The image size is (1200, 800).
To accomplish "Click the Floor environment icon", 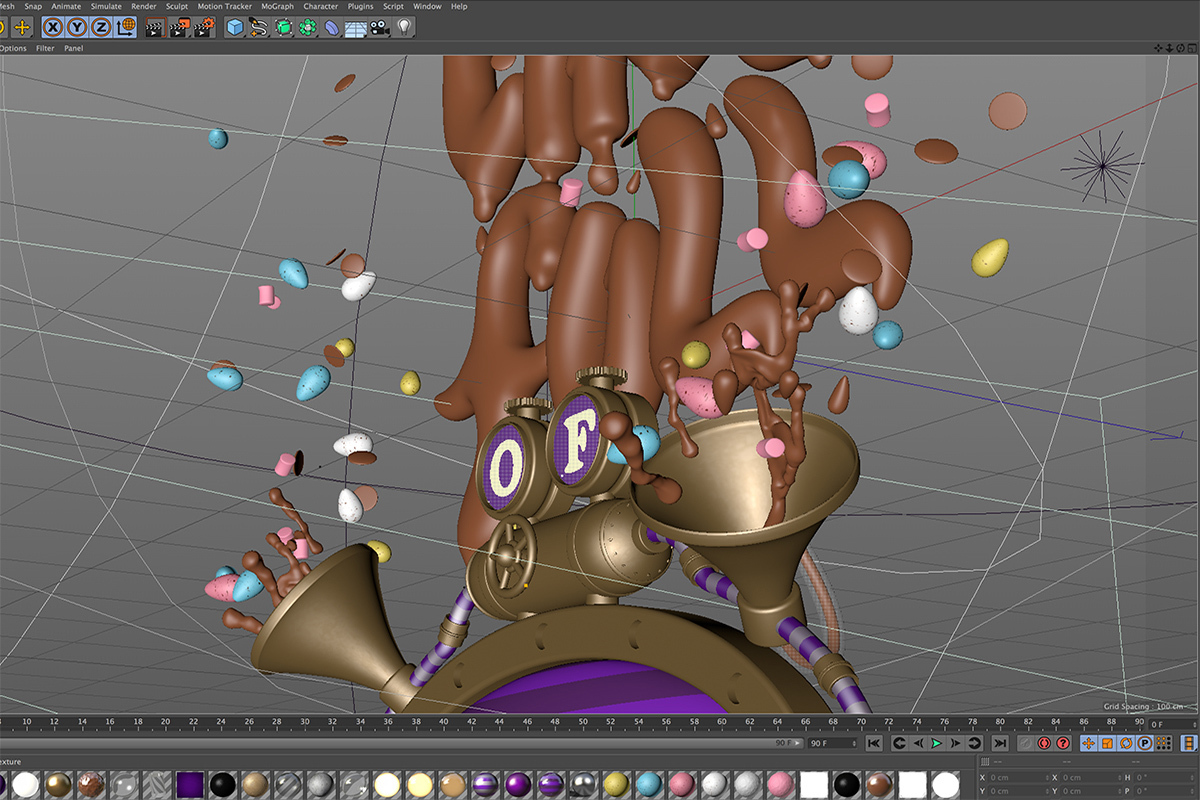I will pos(356,28).
